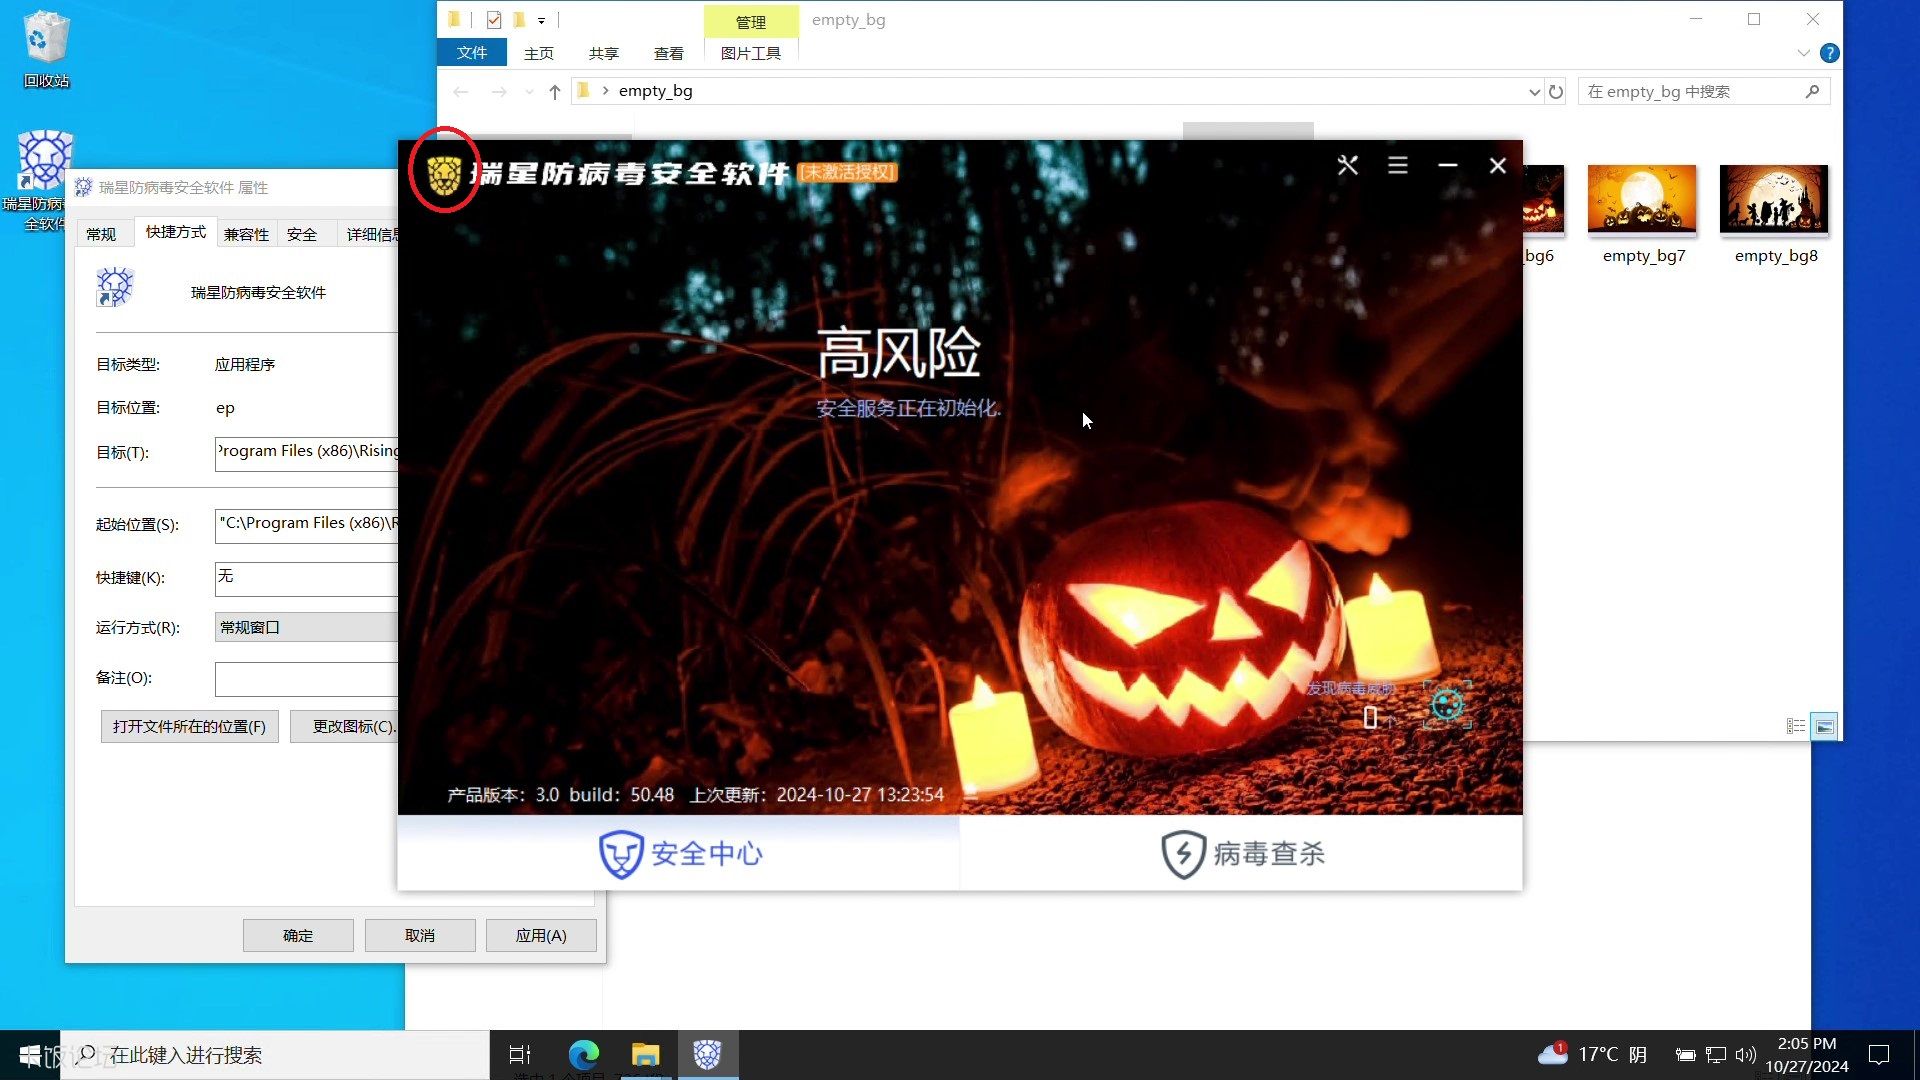This screenshot has width=1920, height=1080.
Task: Open 共享 ribbon tab in Explorer
Action: 604,53
